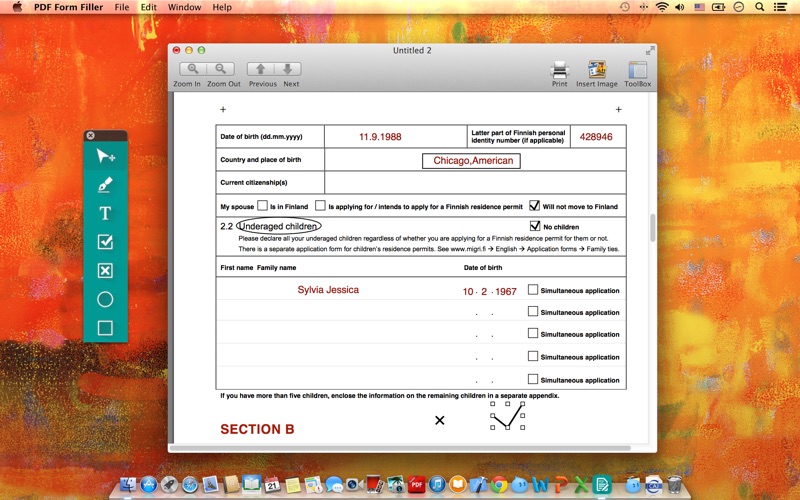Click the identity number 428946

pos(596,137)
